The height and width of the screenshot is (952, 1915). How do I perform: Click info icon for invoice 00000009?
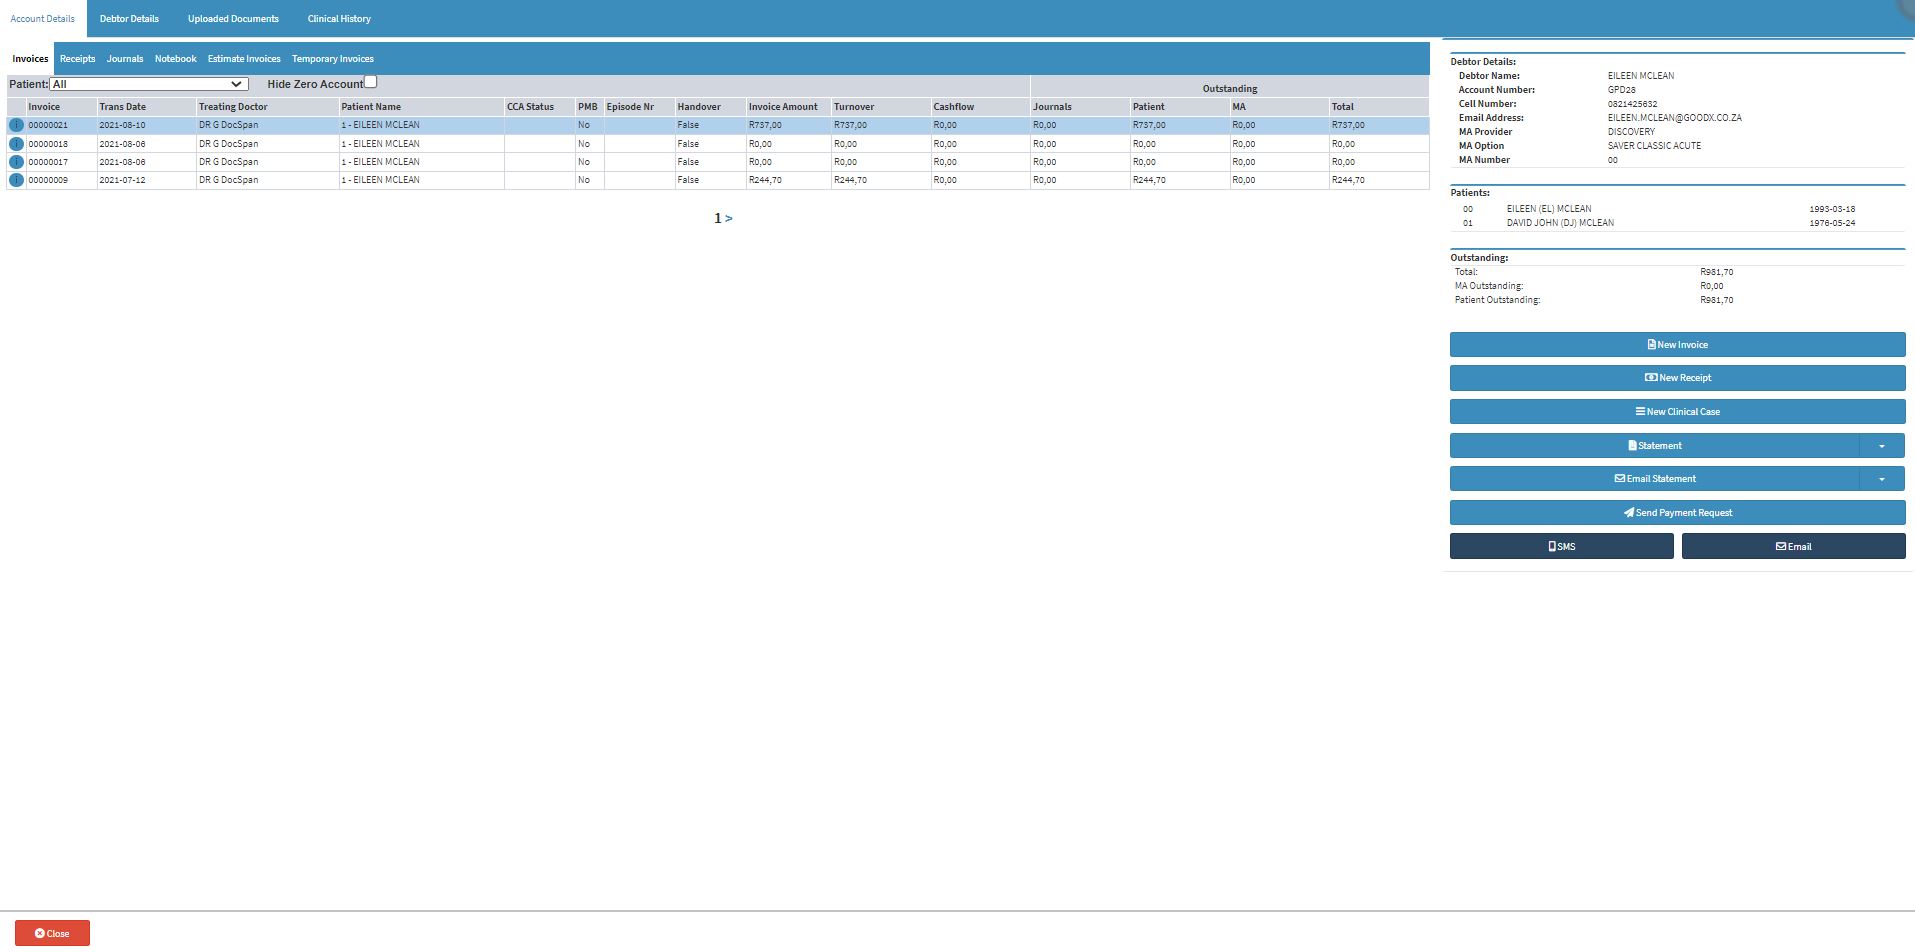point(16,180)
